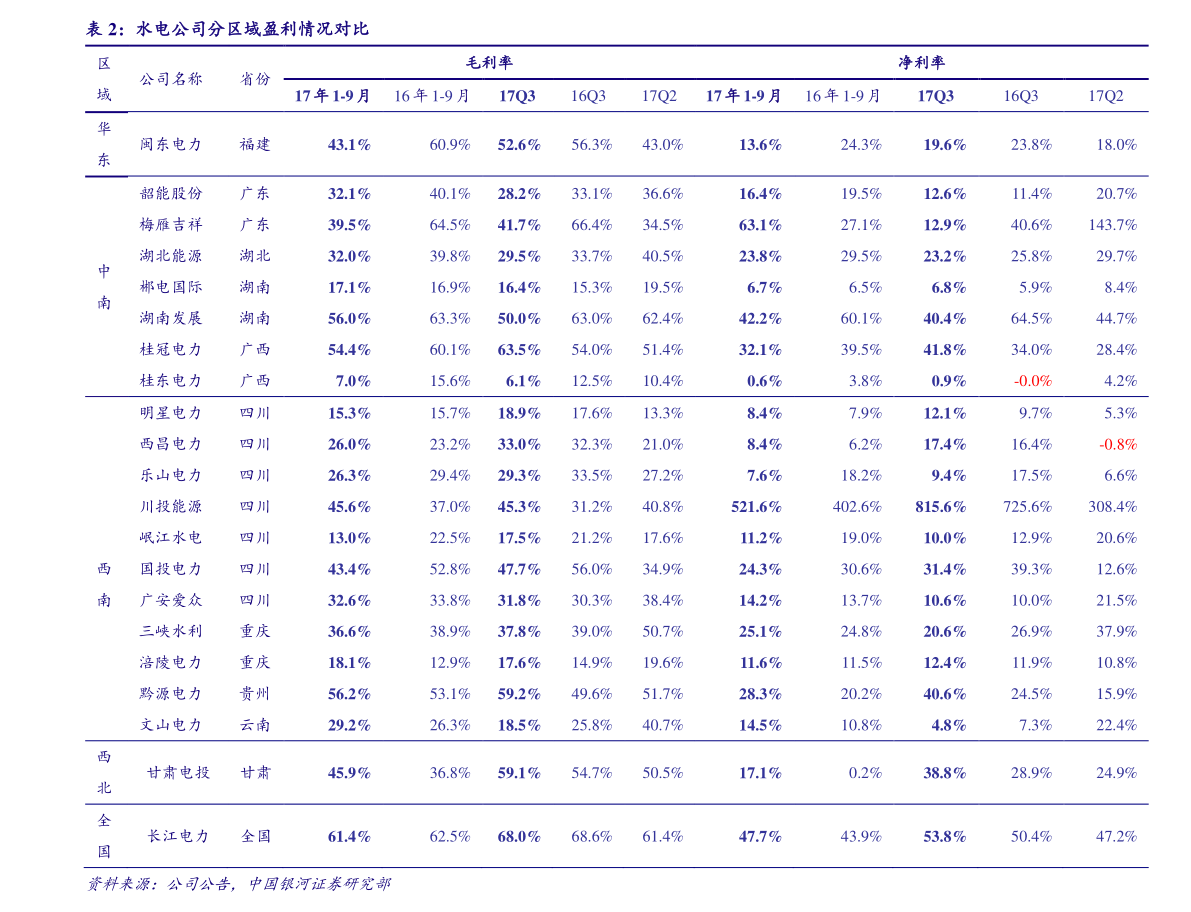The height and width of the screenshot is (912, 1191).
Task: Select the 净利率 group header
Action: (x=920, y=62)
